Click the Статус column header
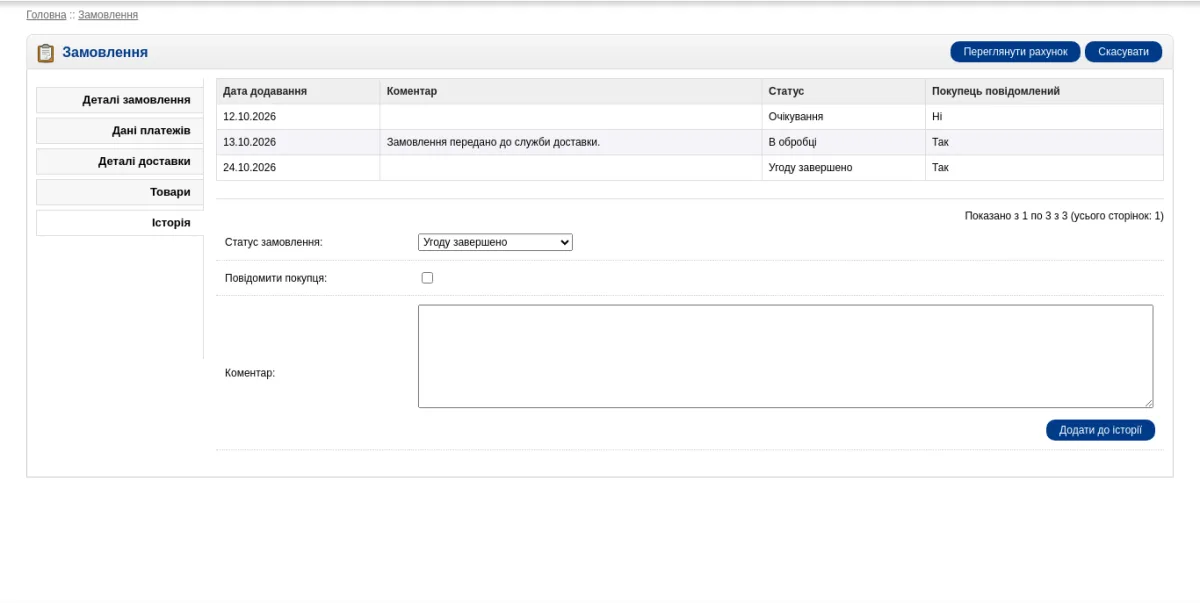Viewport: 1200px width, 603px height. pyautogui.click(x=843, y=91)
